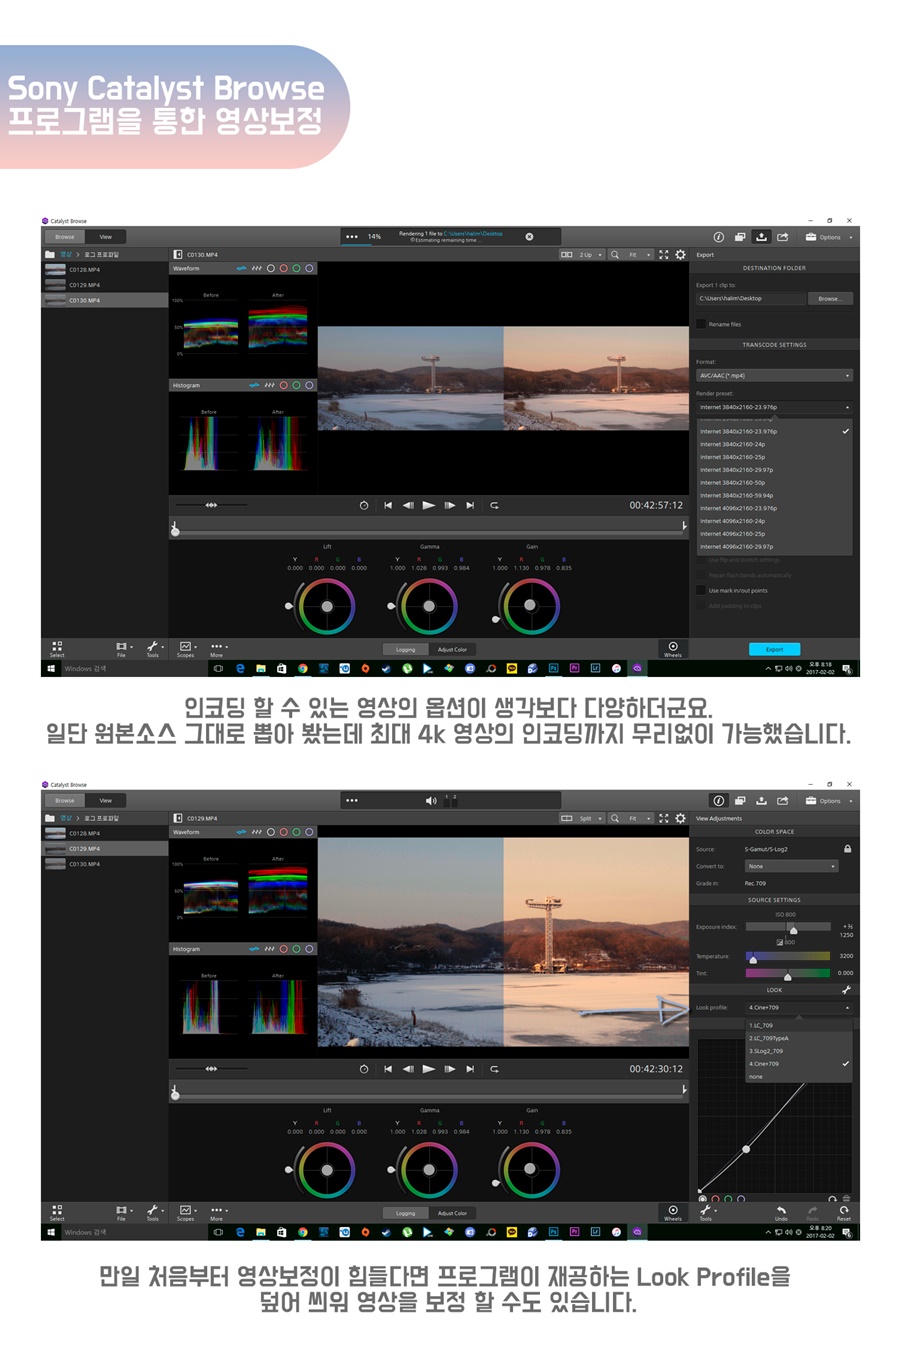Open the Tools dropdown in Export window
The height and width of the screenshot is (1350, 900).
coord(154,649)
